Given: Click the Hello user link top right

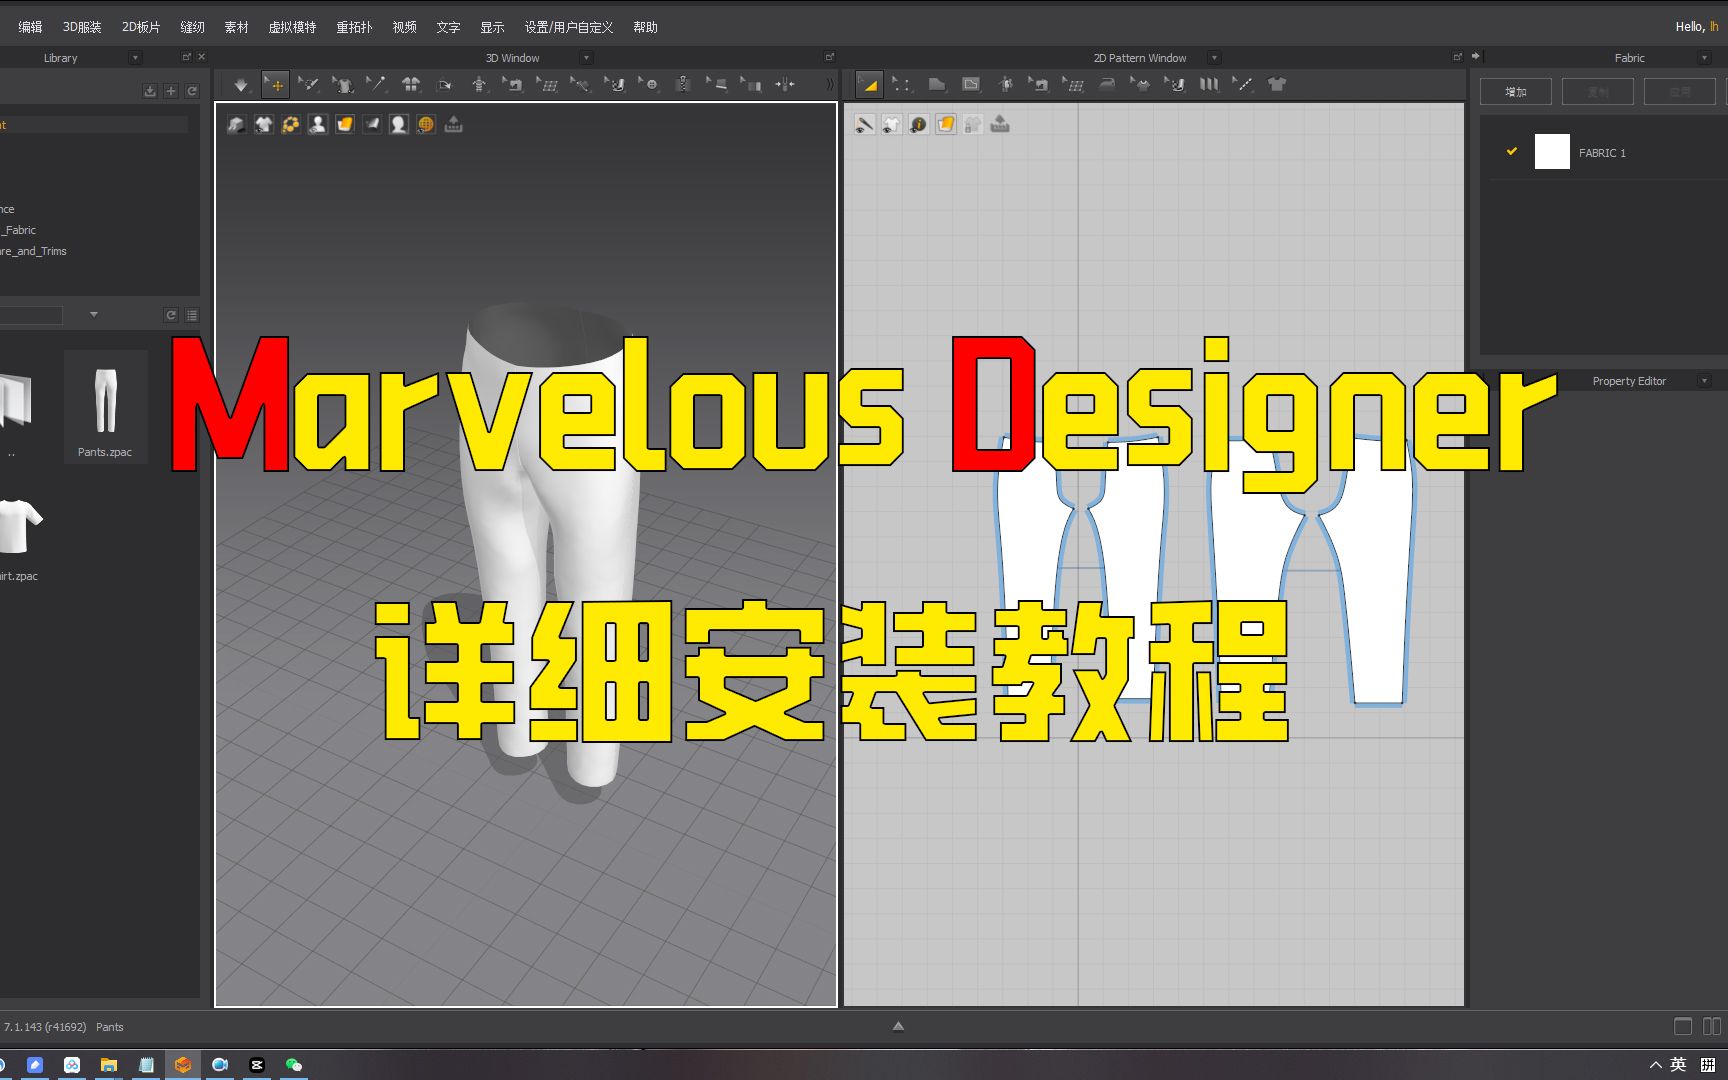Looking at the screenshot, I should click(x=1694, y=26).
